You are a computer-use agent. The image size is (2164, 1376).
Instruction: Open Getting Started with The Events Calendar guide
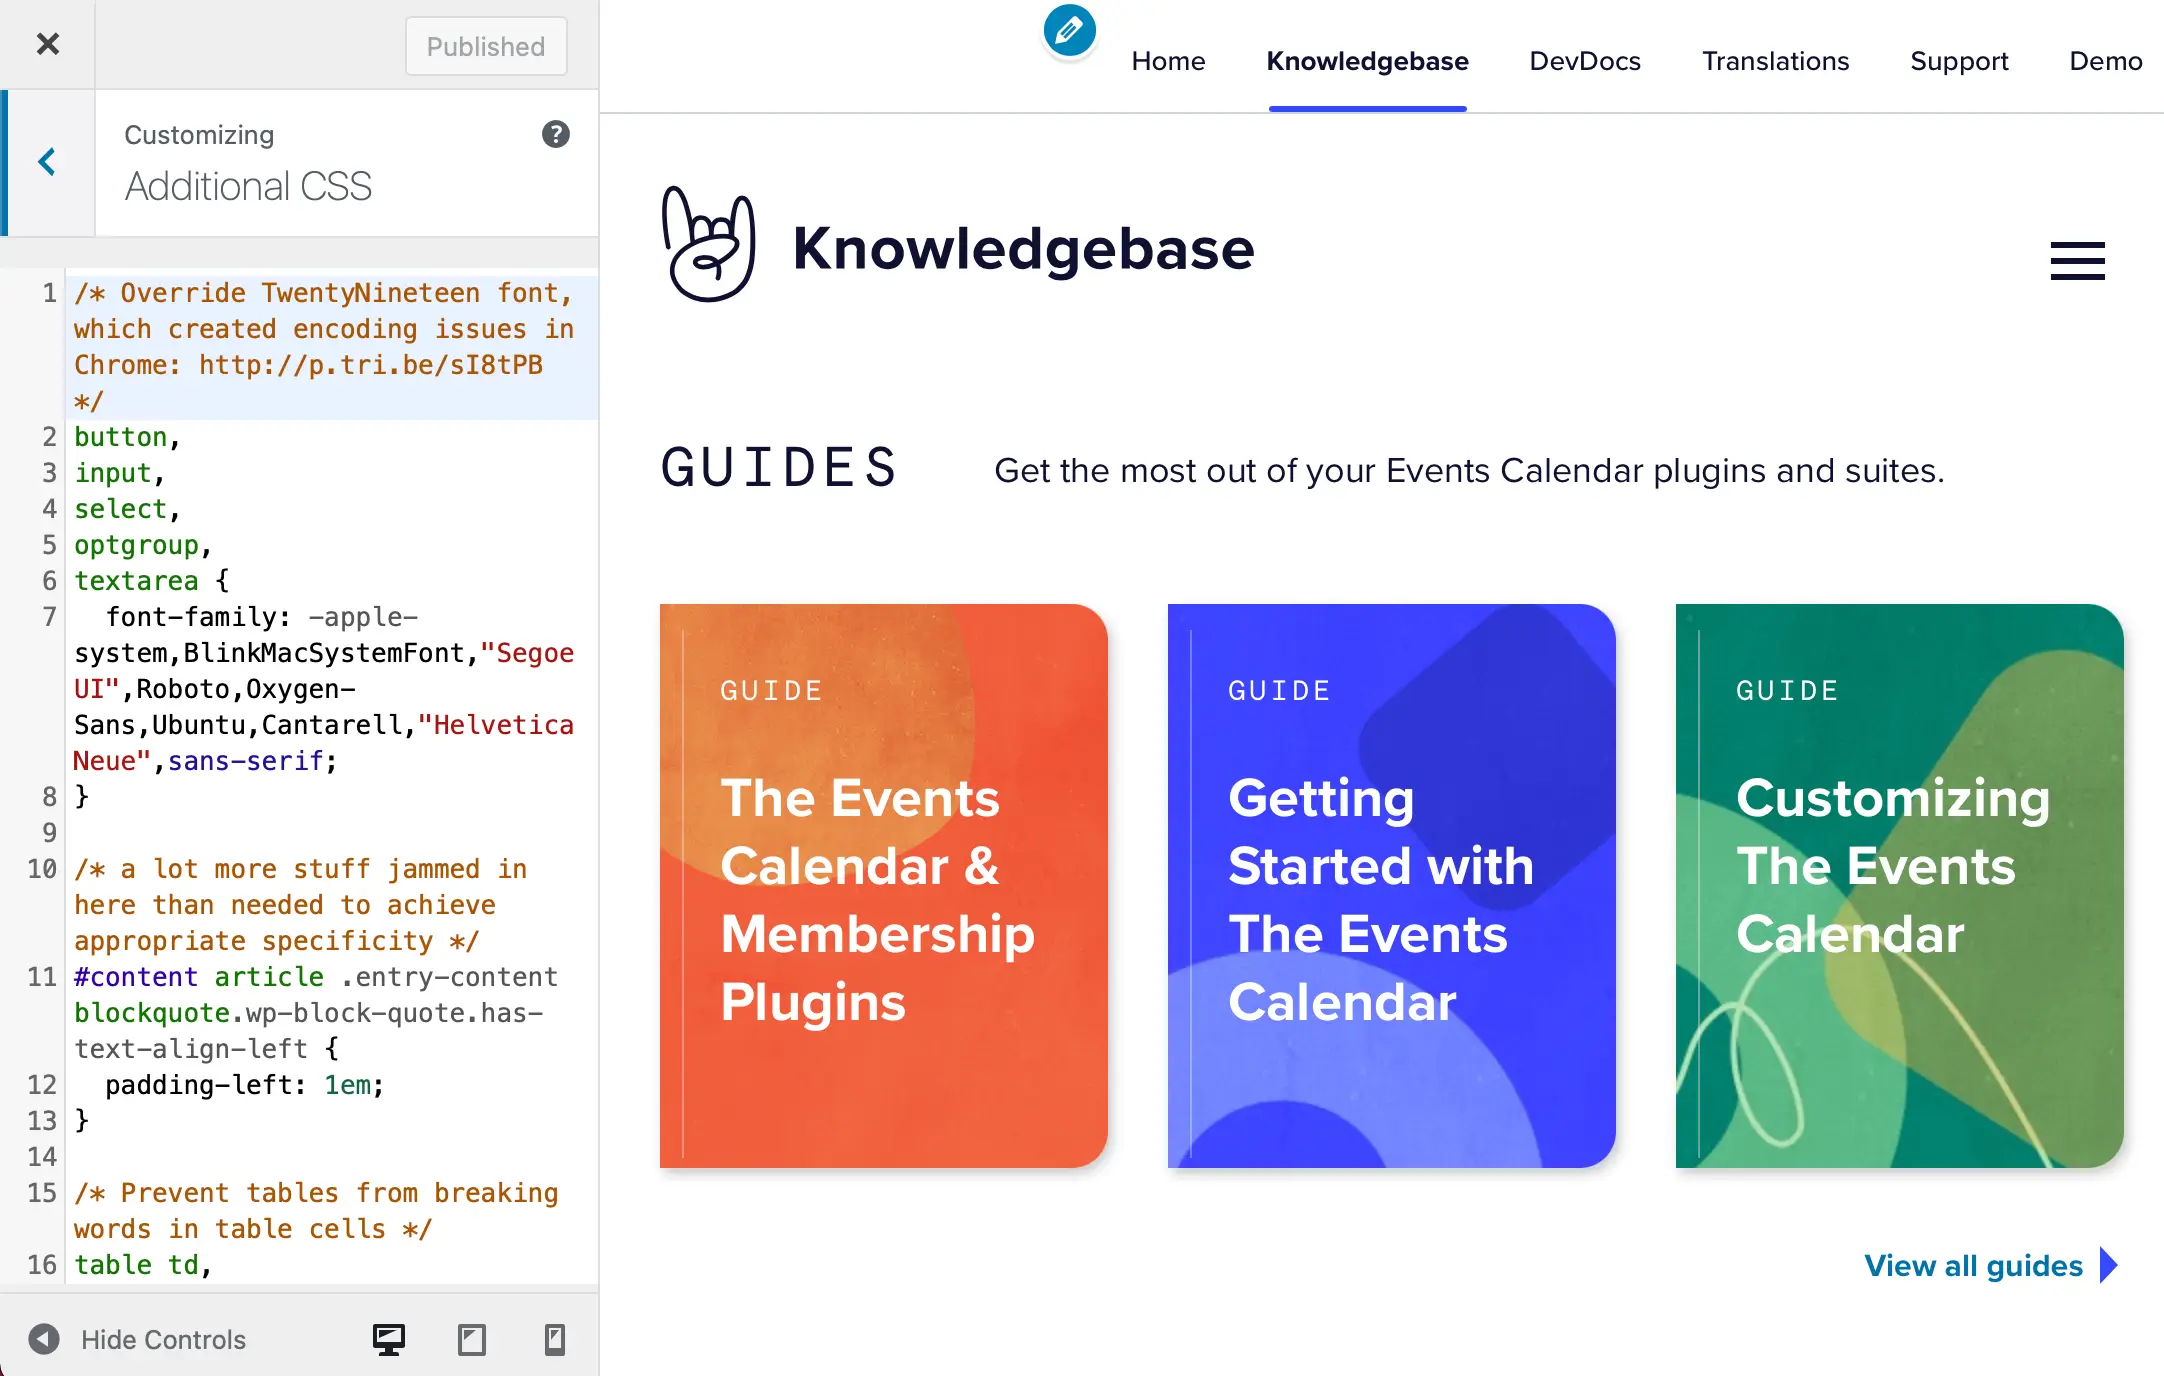[1392, 886]
